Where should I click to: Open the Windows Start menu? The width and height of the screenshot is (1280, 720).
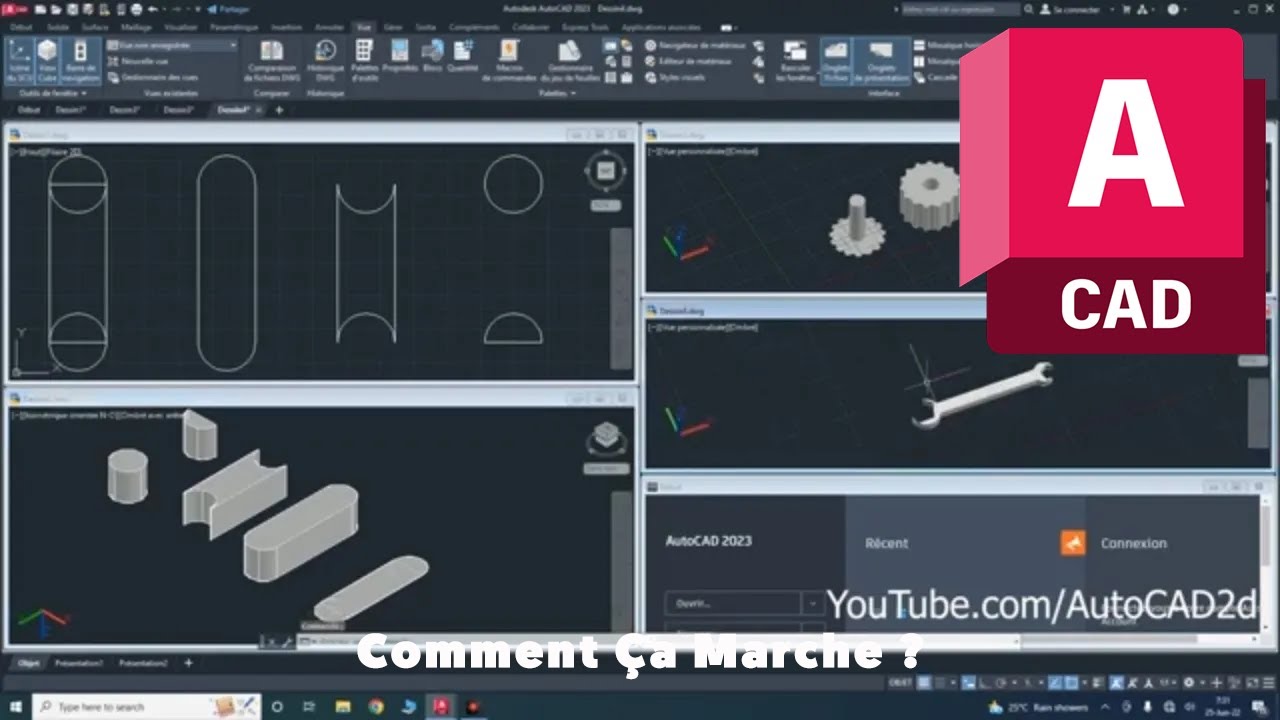pos(16,706)
